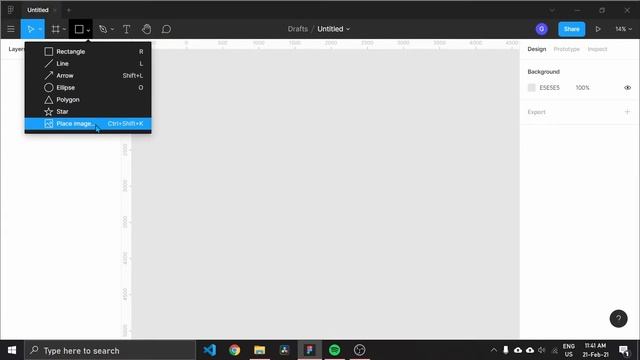Open the Windows Start menu
640x360 pixels.
pyautogui.click(x=12, y=350)
